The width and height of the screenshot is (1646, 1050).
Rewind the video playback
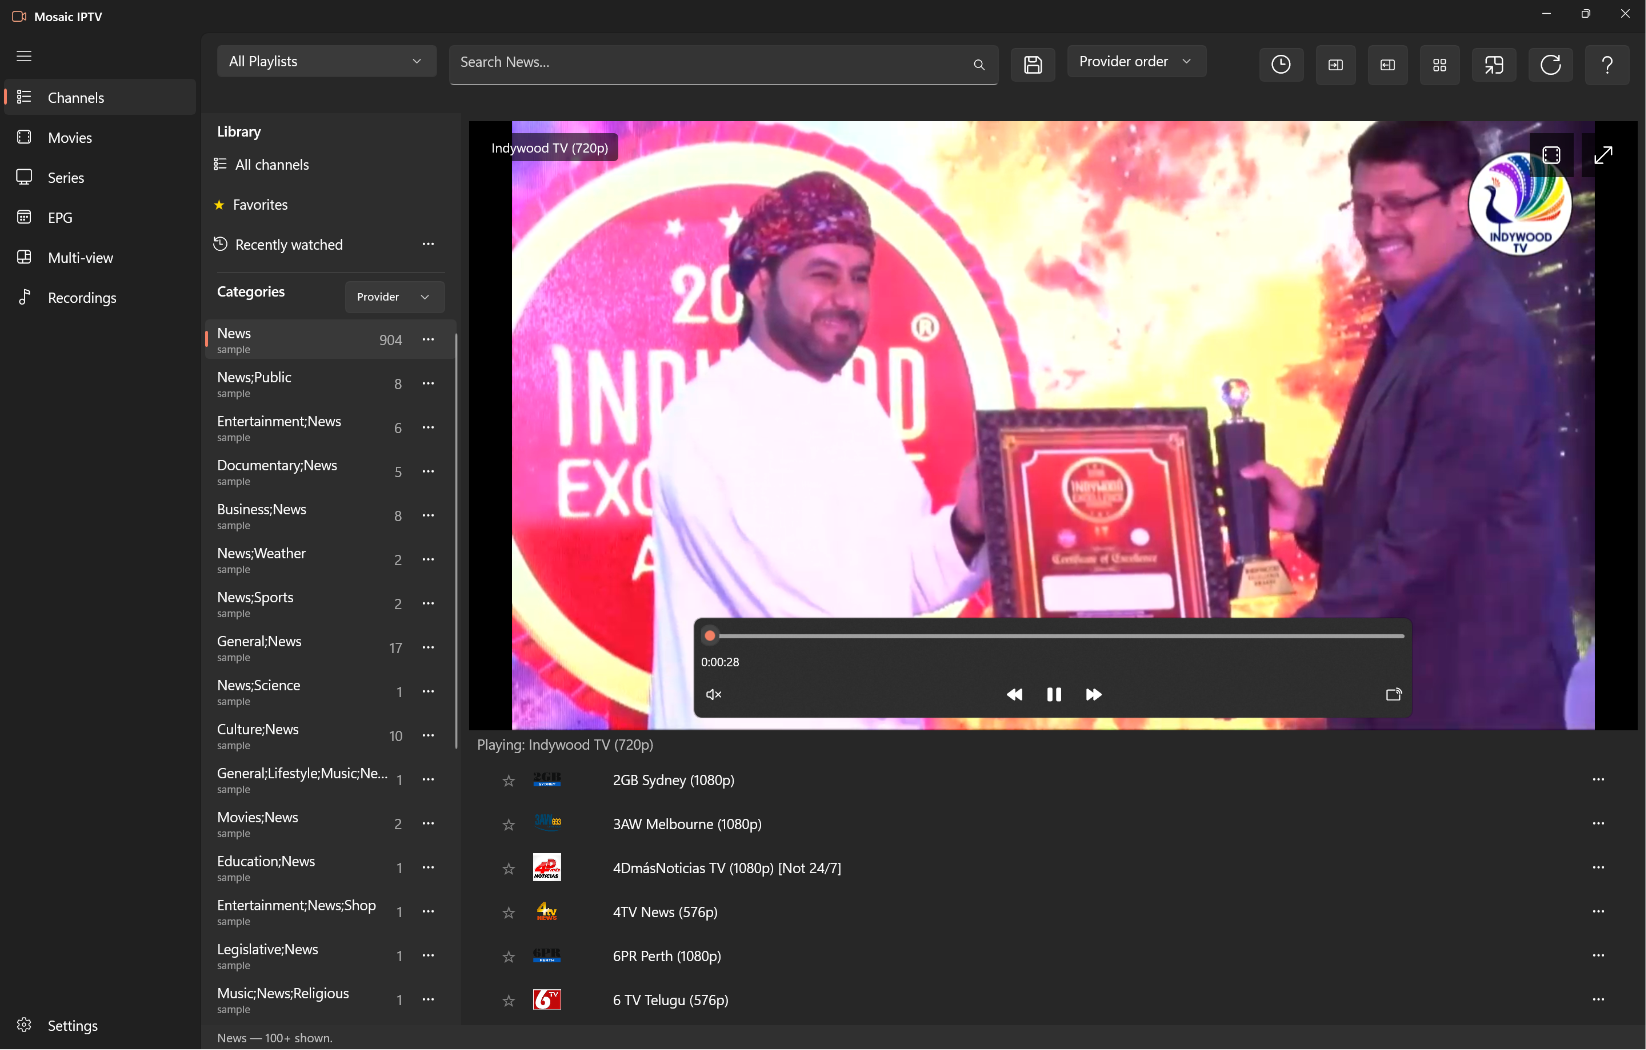pyautogui.click(x=1014, y=694)
